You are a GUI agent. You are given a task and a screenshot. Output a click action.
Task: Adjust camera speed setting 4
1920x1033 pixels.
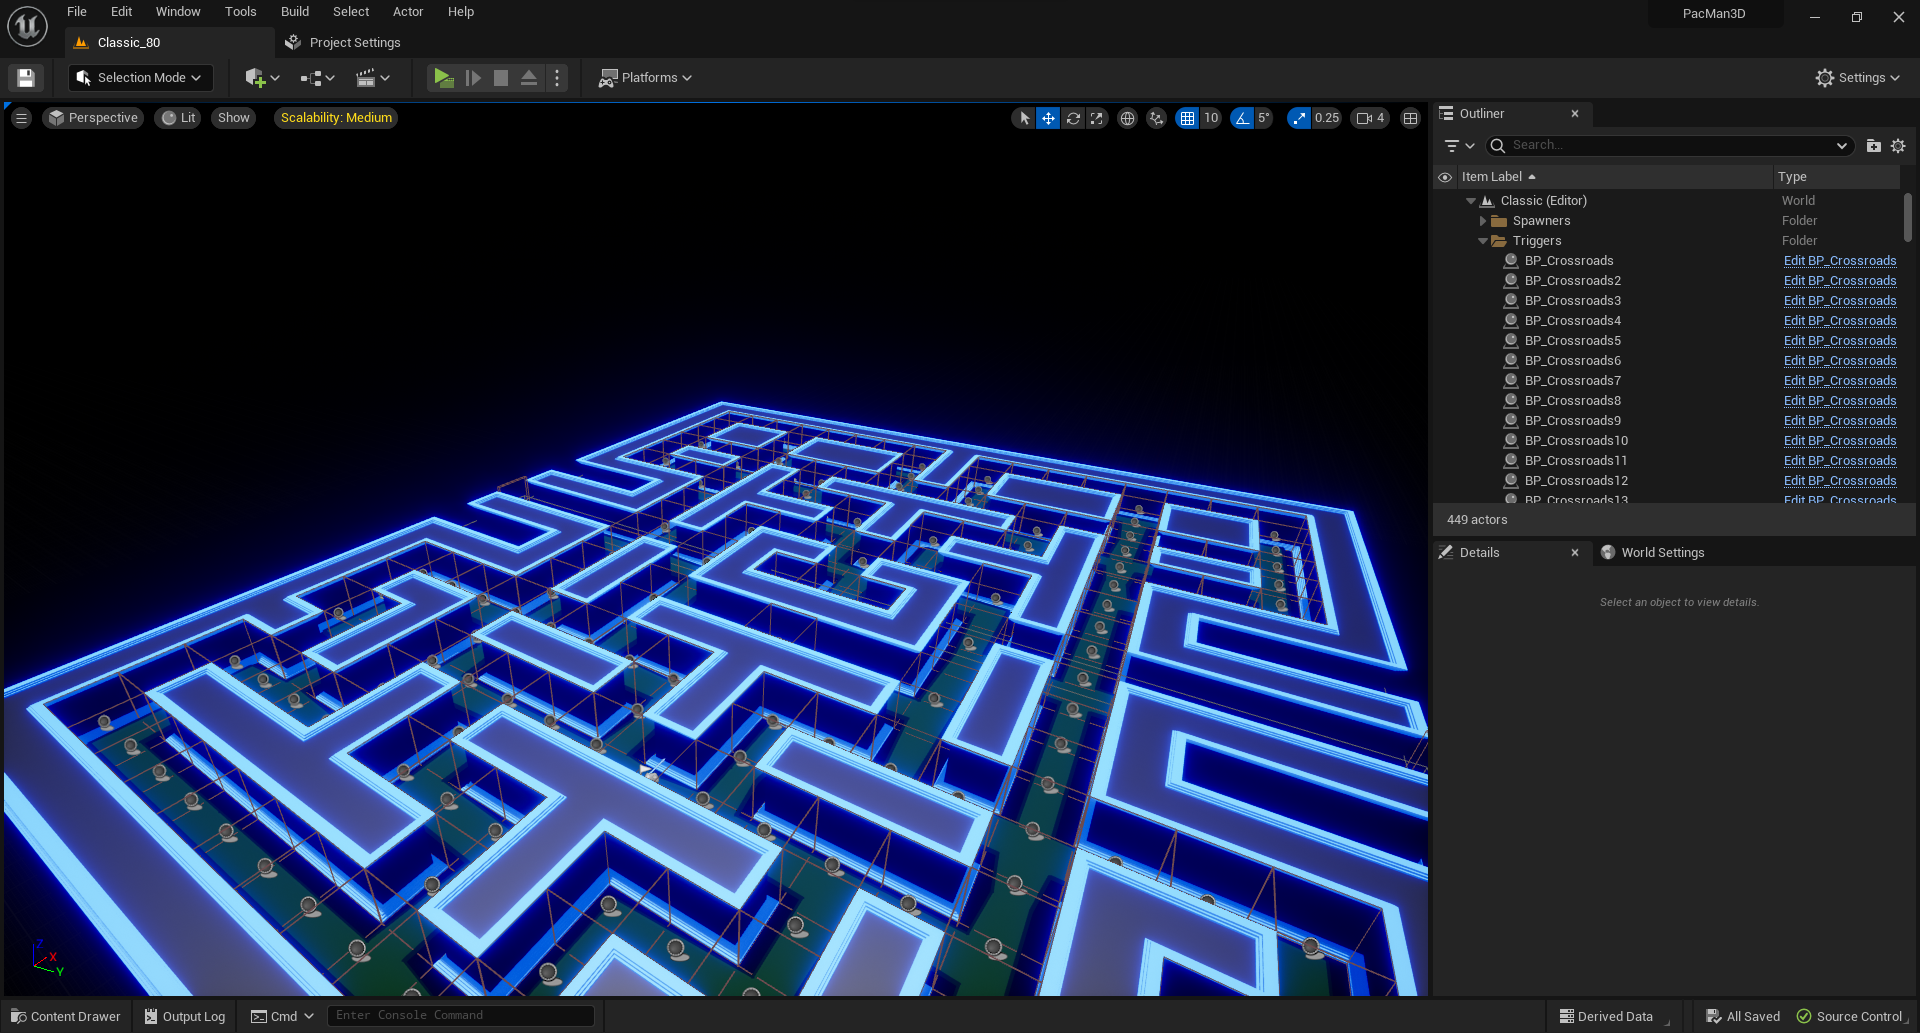[x=1370, y=118]
